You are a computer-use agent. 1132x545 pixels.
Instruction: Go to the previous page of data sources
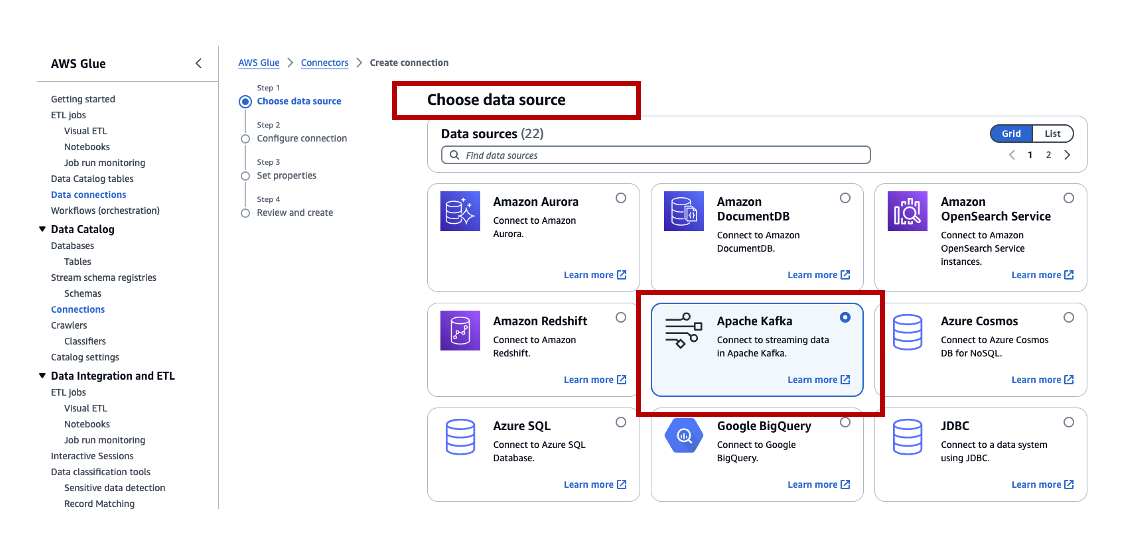[1011, 154]
